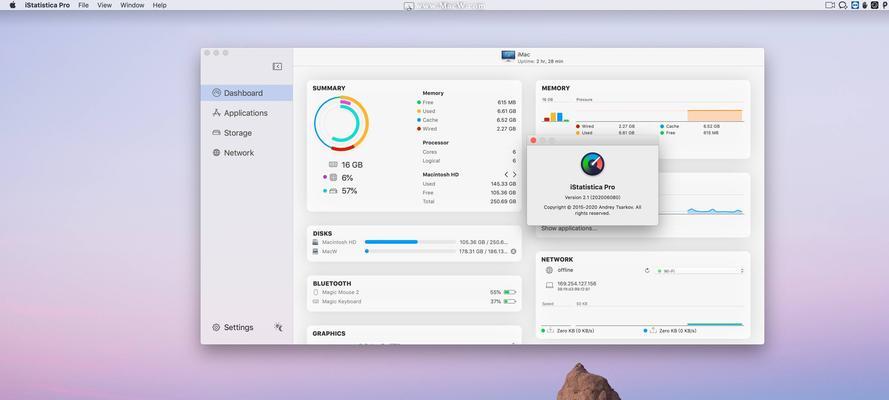This screenshot has height=400, width=889.
Task: Click the disk icon next to 57%
Action: click(x=333, y=191)
